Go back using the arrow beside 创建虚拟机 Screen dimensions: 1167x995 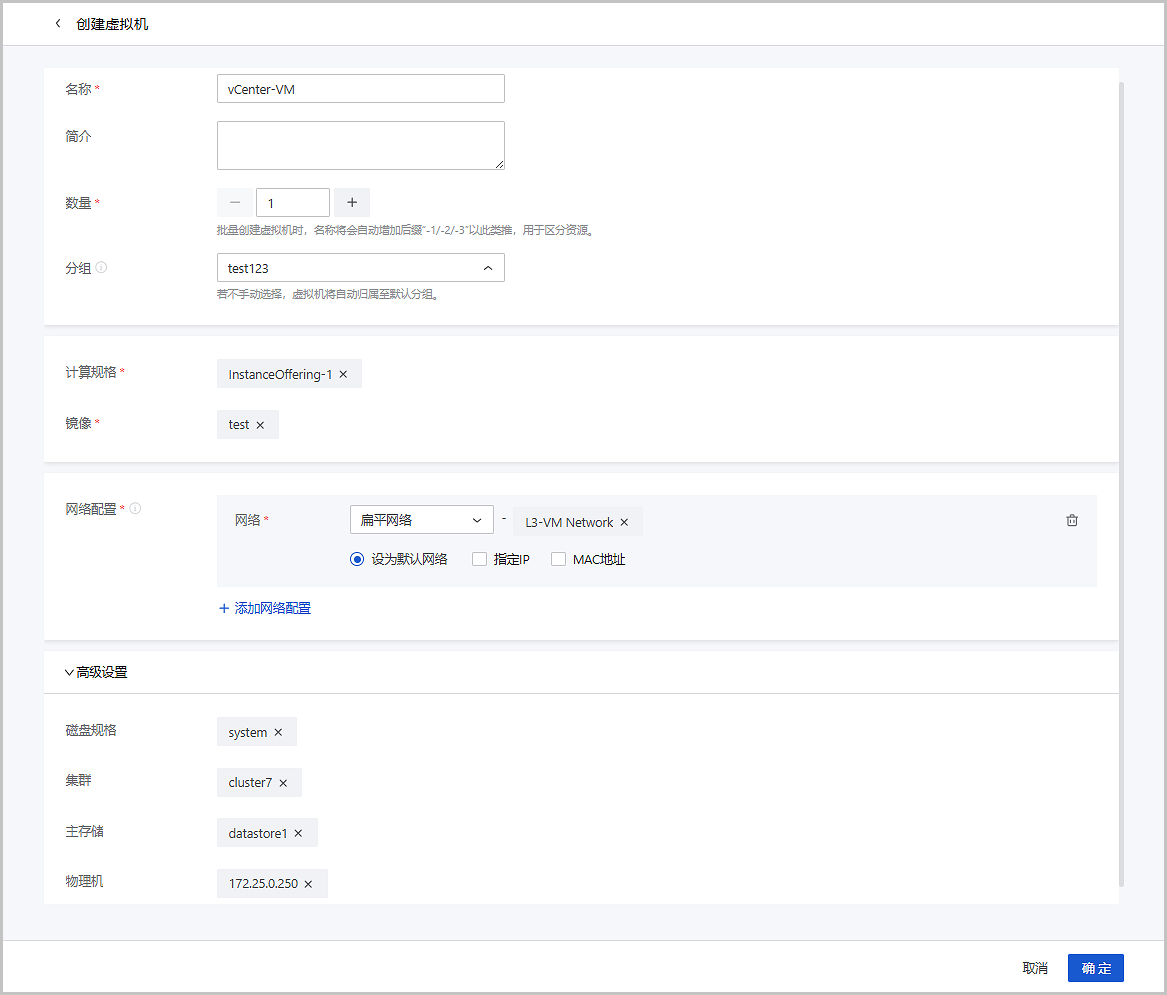click(58, 24)
